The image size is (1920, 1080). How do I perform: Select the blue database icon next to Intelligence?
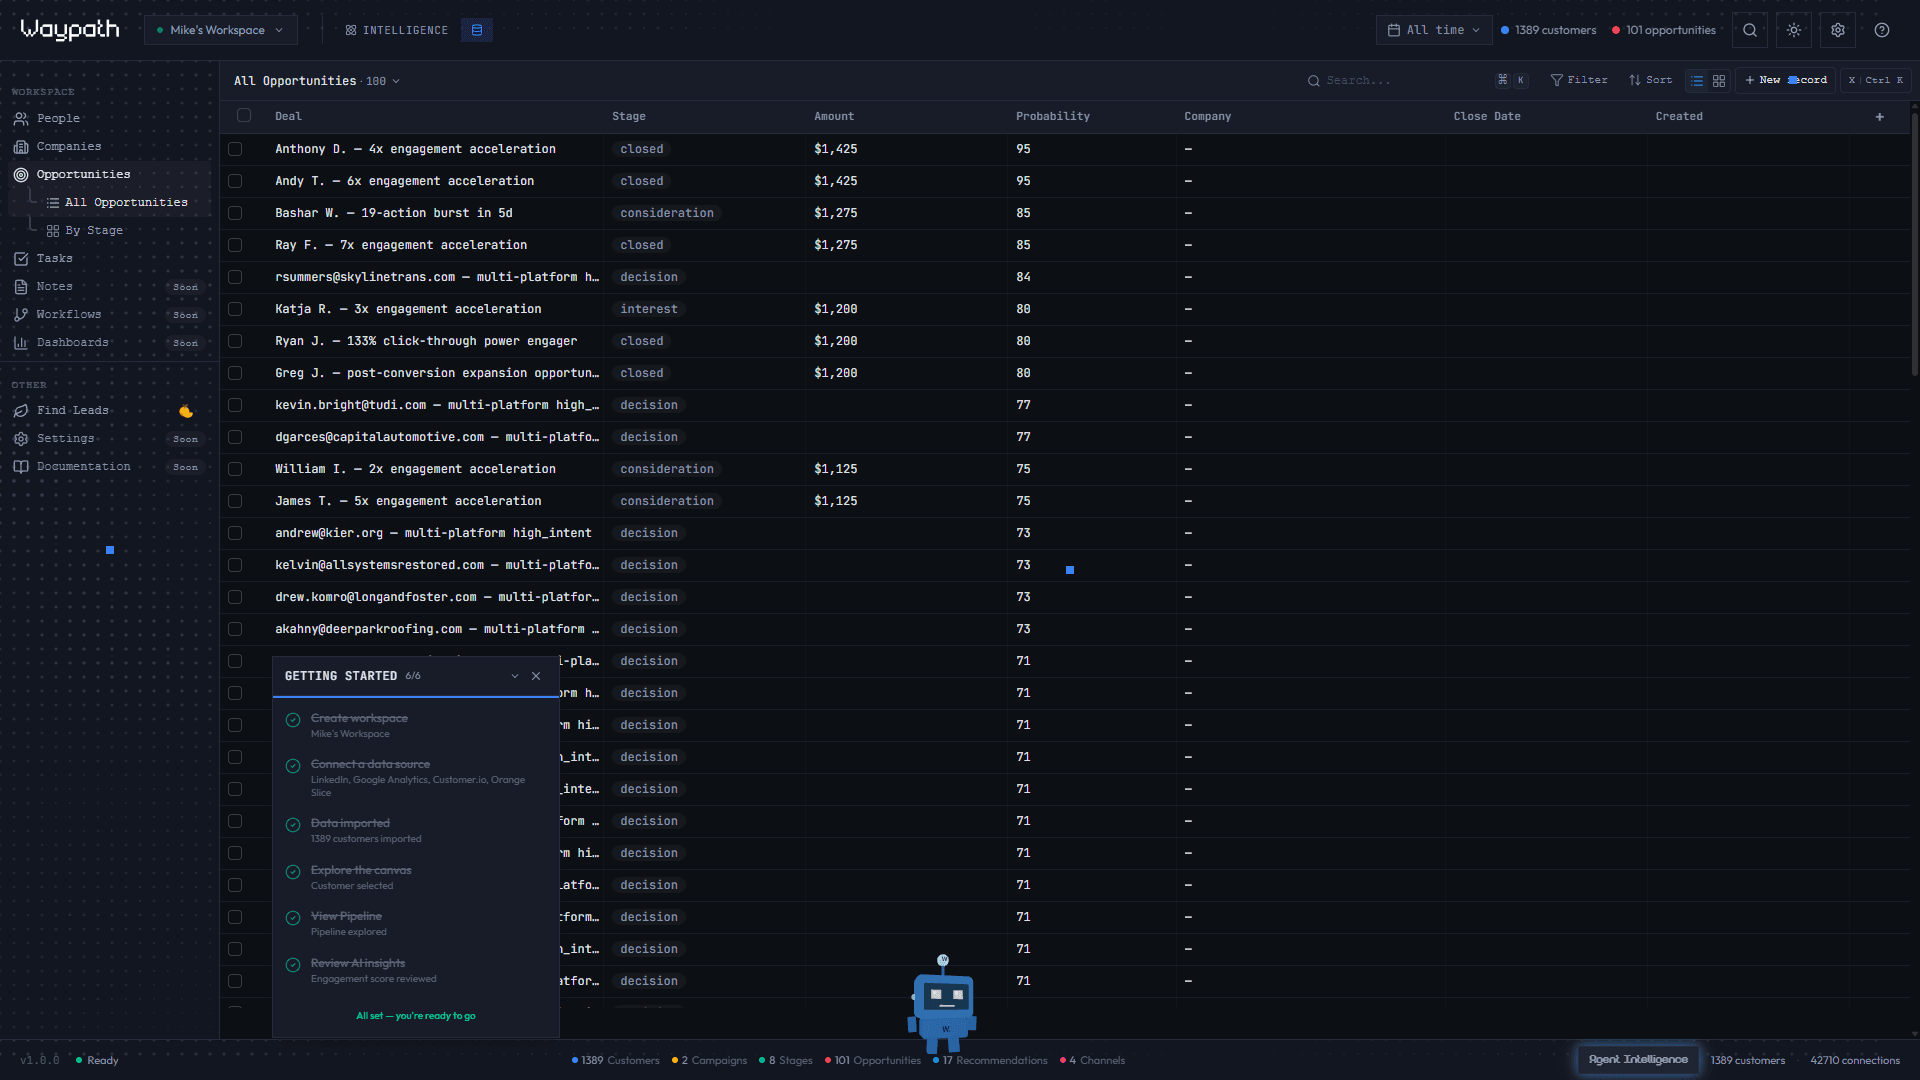point(476,30)
